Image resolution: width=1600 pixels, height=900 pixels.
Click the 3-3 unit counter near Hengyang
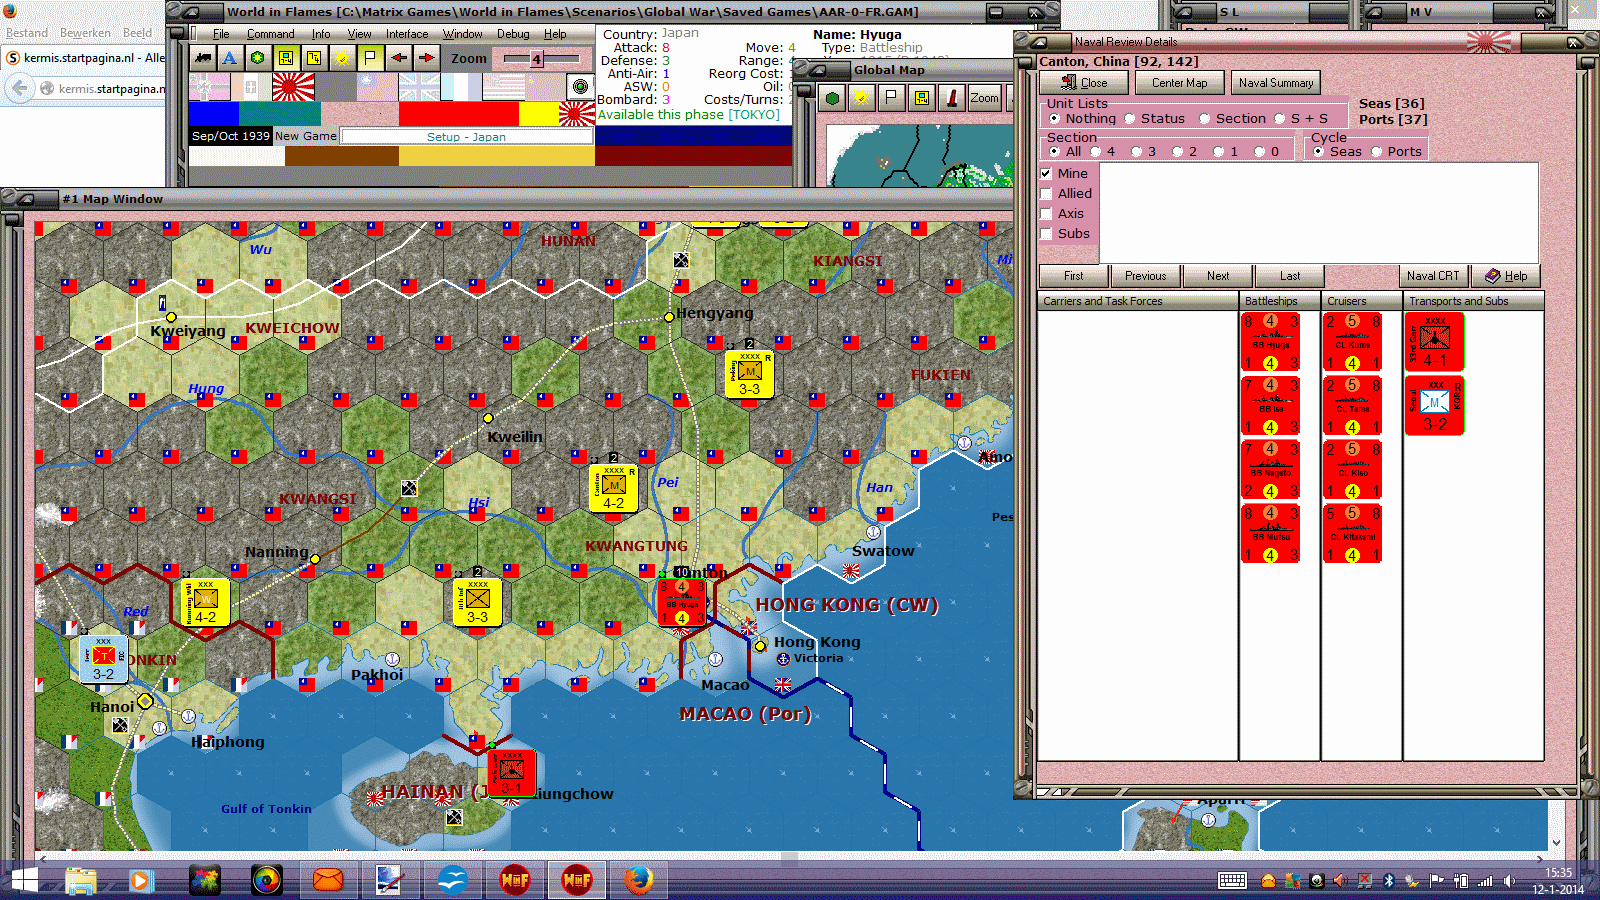pyautogui.click(x=749, y=374)
